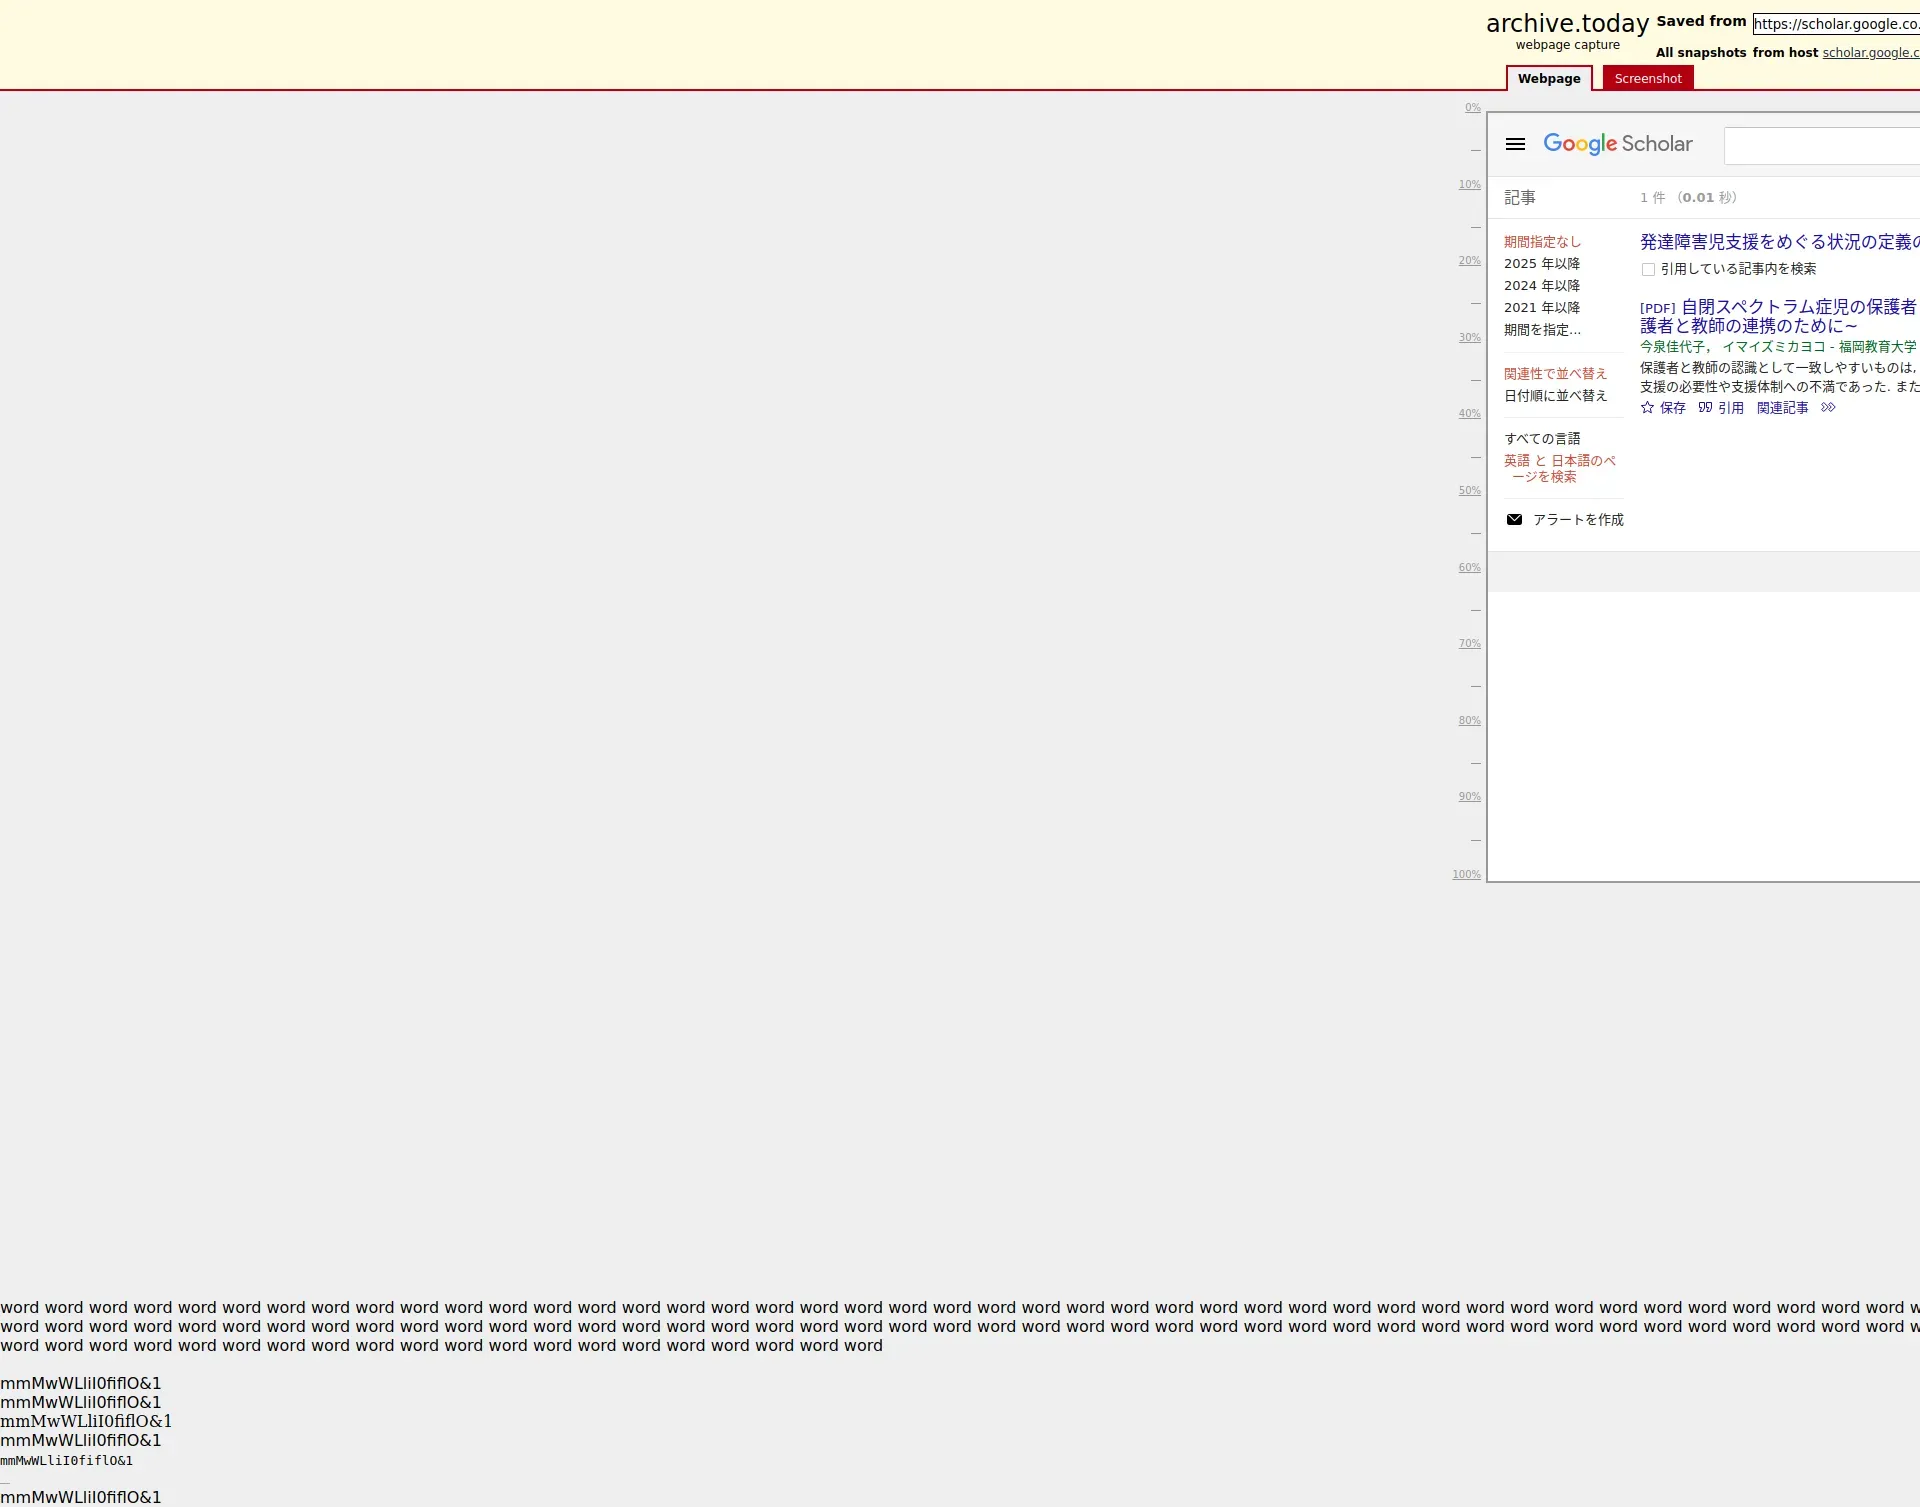1920x1507 pixels.
Task: Filter results since 2025
Action: tap(1541, 264)
